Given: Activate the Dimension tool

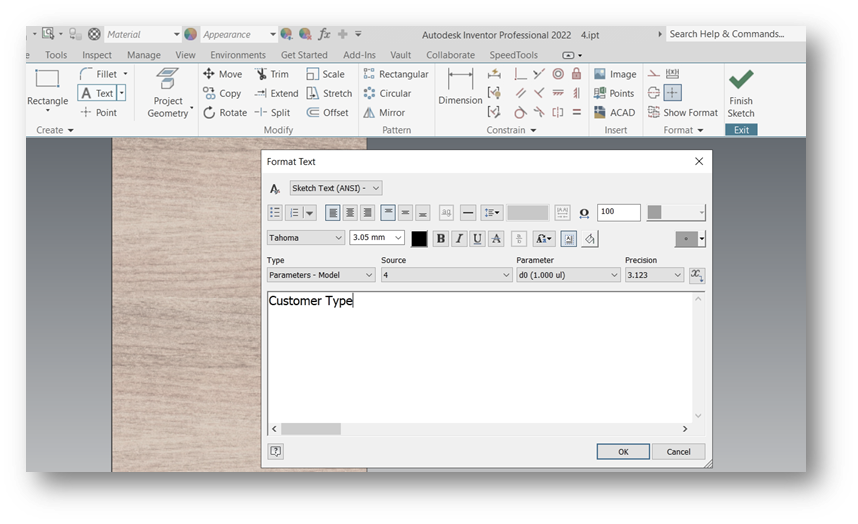Looking at the screenshot, I should (x=460, y=86).
